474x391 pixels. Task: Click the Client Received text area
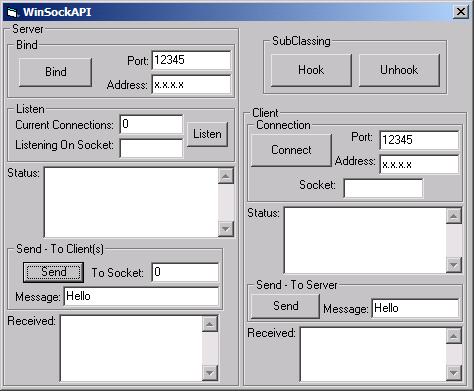coord(373,354)
